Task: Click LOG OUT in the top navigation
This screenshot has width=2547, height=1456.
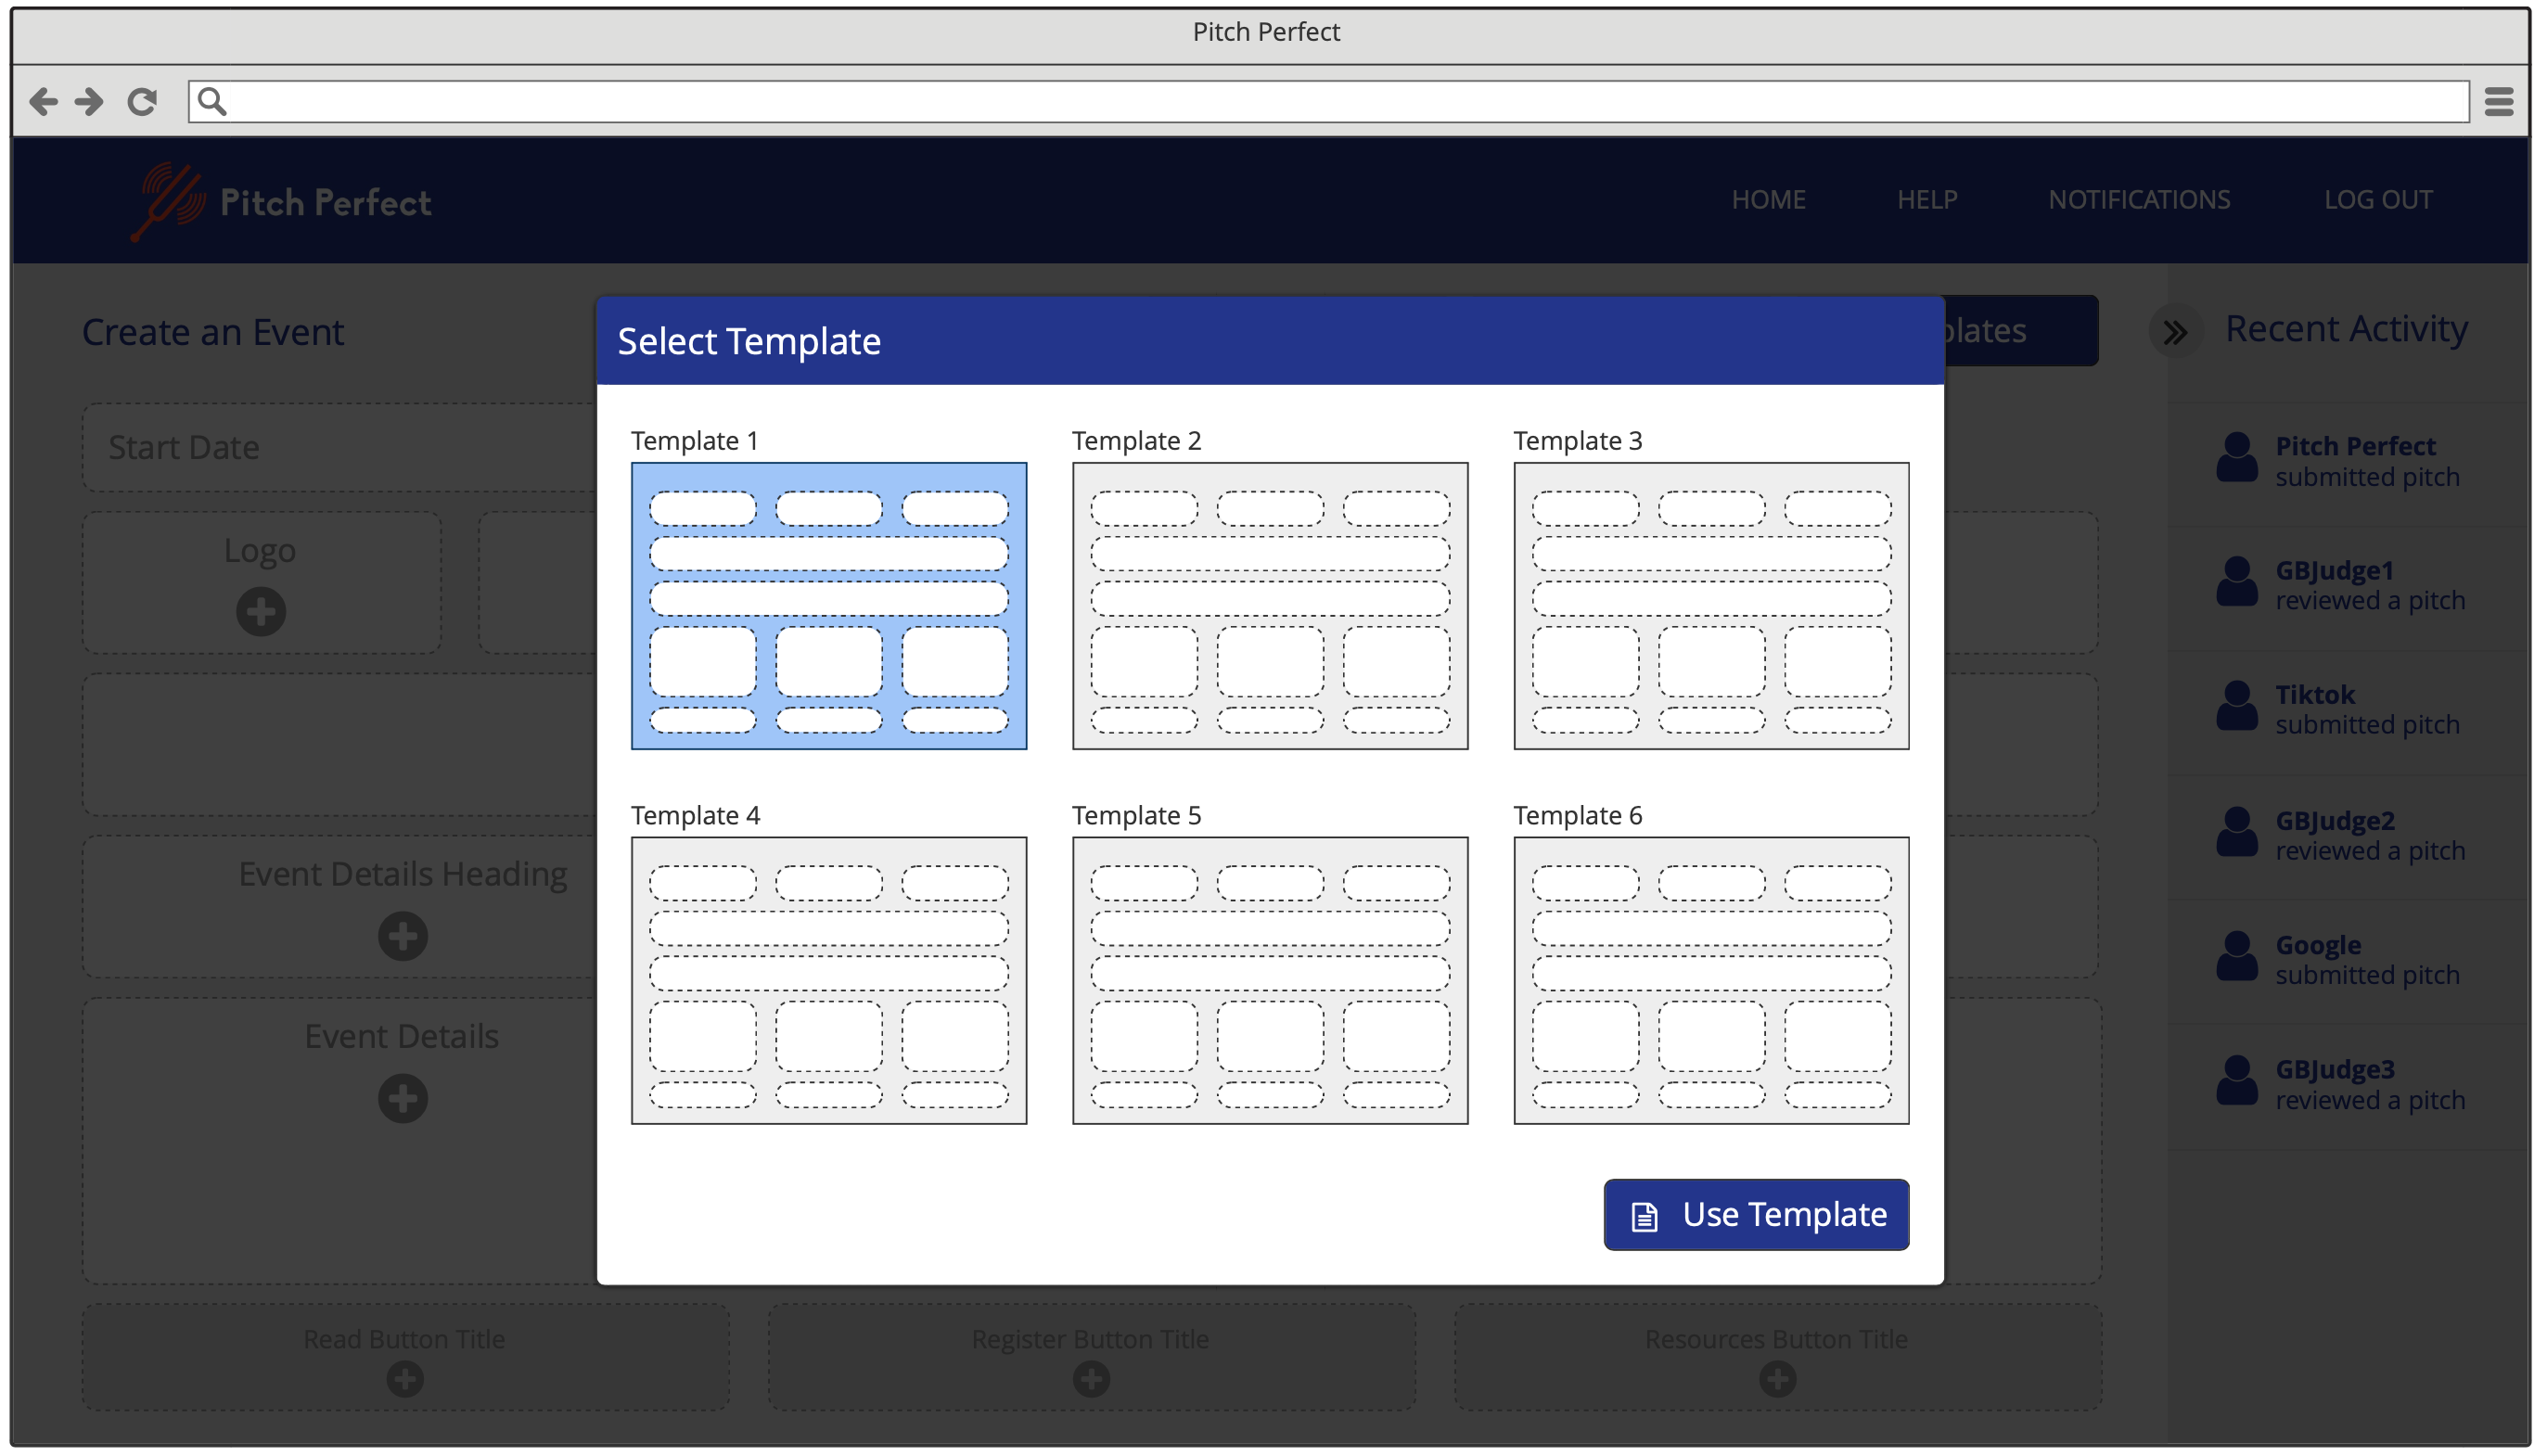Action: coord(2379,199)
